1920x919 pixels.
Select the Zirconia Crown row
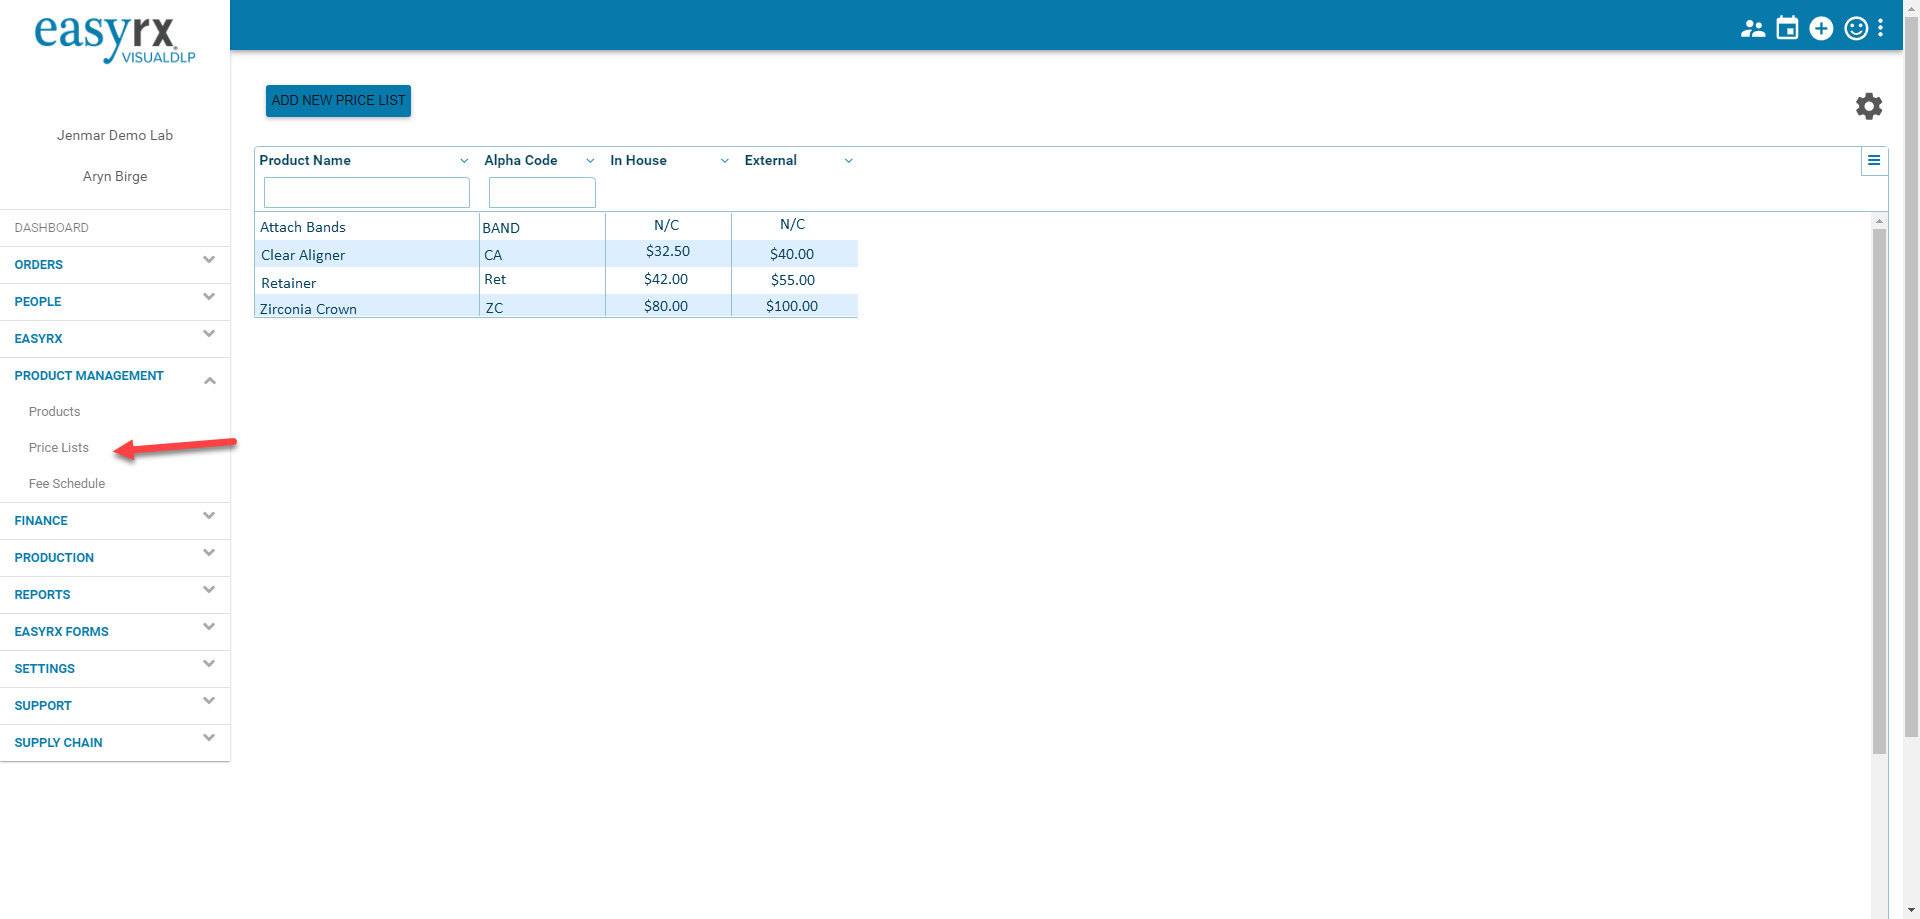(x=556, y=306)
